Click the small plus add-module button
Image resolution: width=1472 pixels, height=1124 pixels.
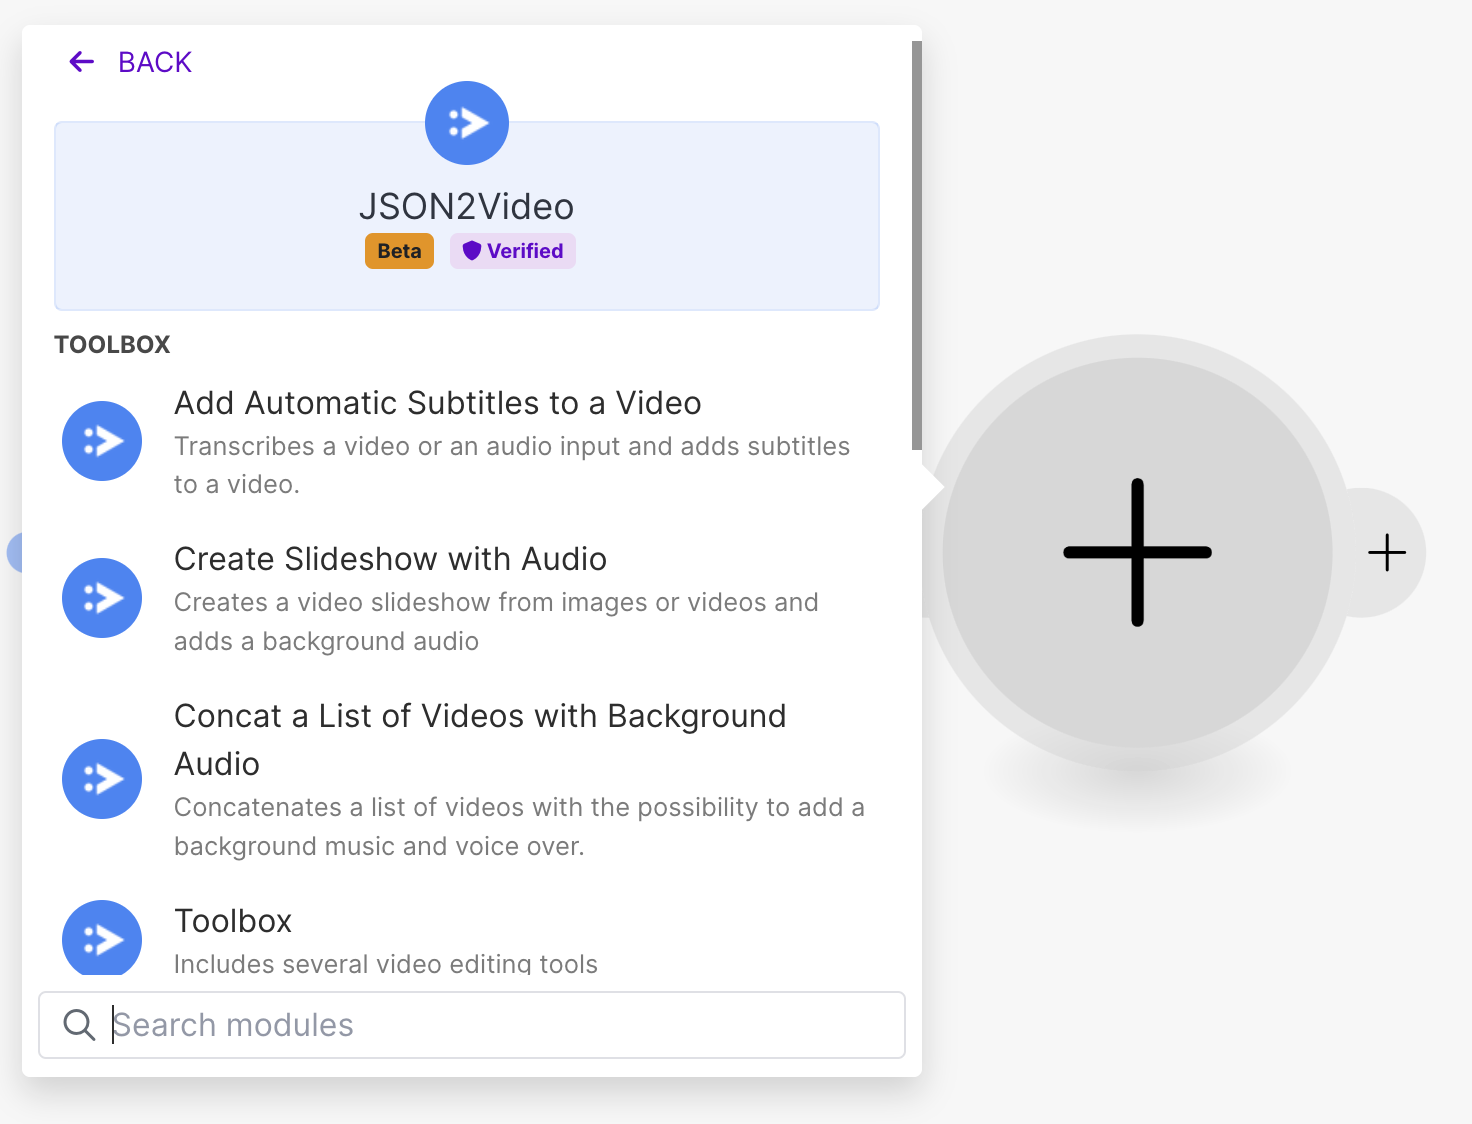(1387, 552)
